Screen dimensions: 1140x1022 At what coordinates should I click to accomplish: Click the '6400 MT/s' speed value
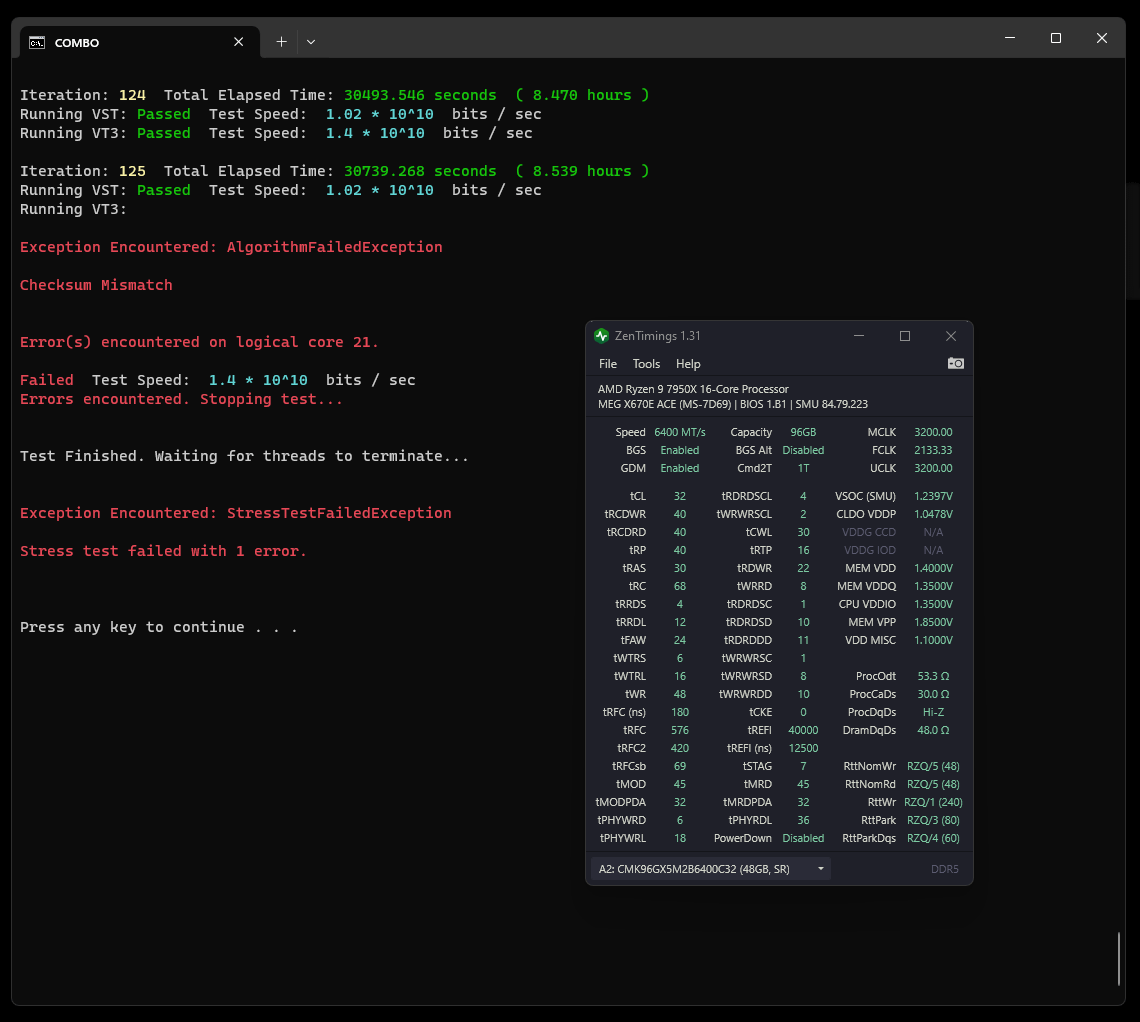[x=680, y=432]
